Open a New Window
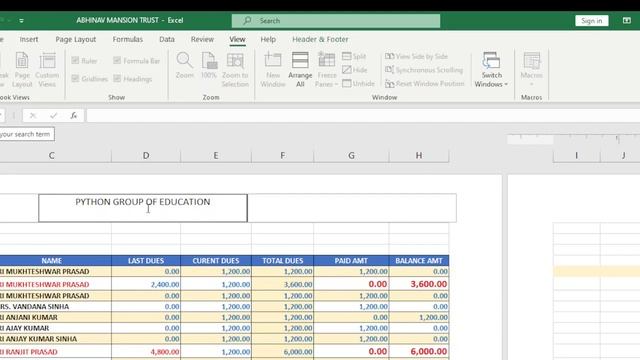Viewport: 640px width, 360px height. point(273,69)
